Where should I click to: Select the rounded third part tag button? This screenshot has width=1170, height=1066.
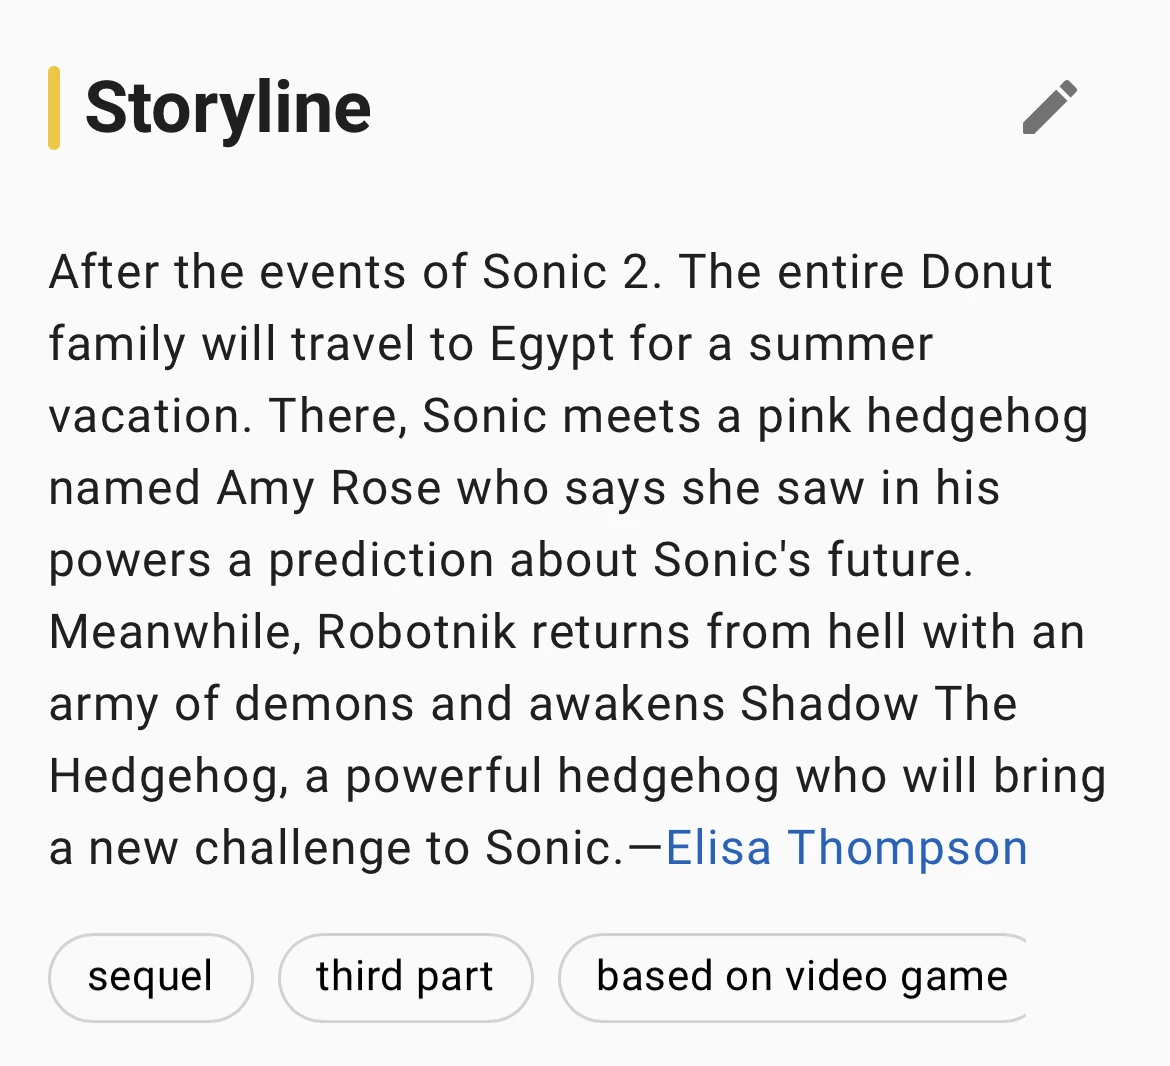[405, 977]
